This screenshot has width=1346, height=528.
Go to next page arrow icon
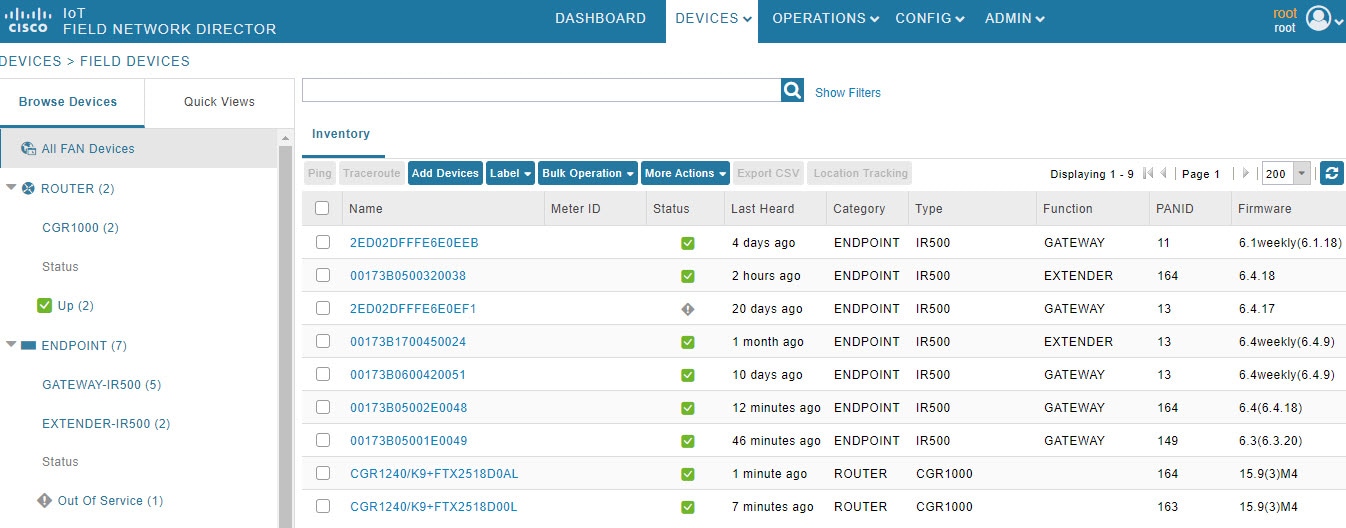pyautogui.click(x=1246, y=173)
